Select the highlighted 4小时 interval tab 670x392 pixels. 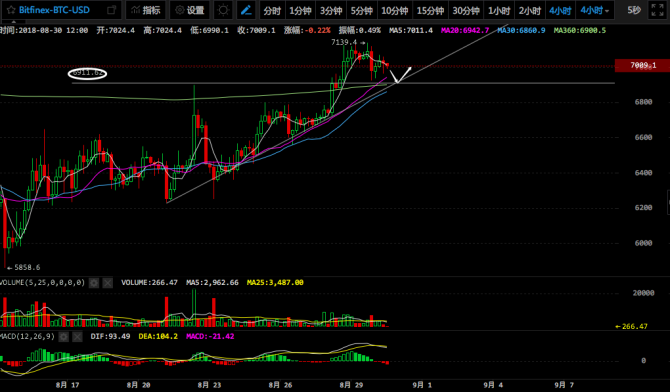(x=560, y=11)
